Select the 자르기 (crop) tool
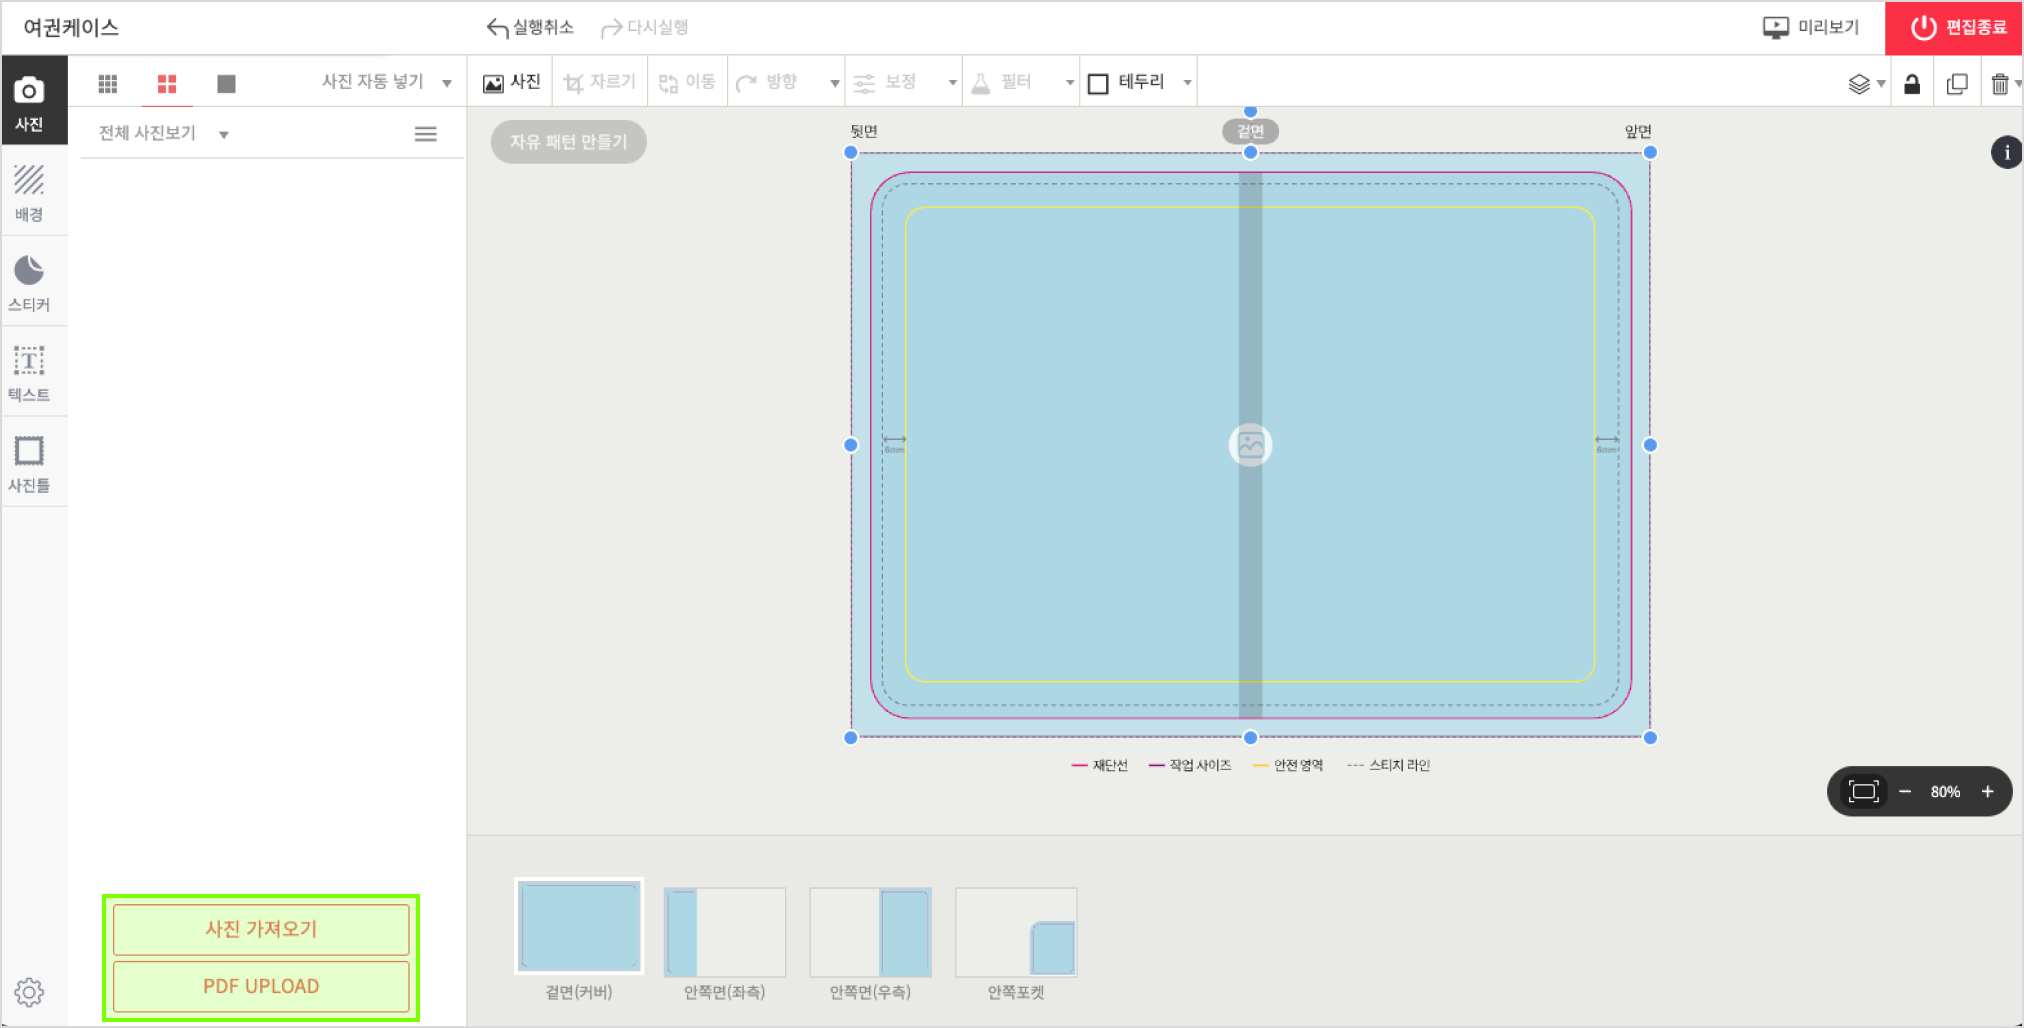This screenshot has height=1028, width=2024. 599,82
